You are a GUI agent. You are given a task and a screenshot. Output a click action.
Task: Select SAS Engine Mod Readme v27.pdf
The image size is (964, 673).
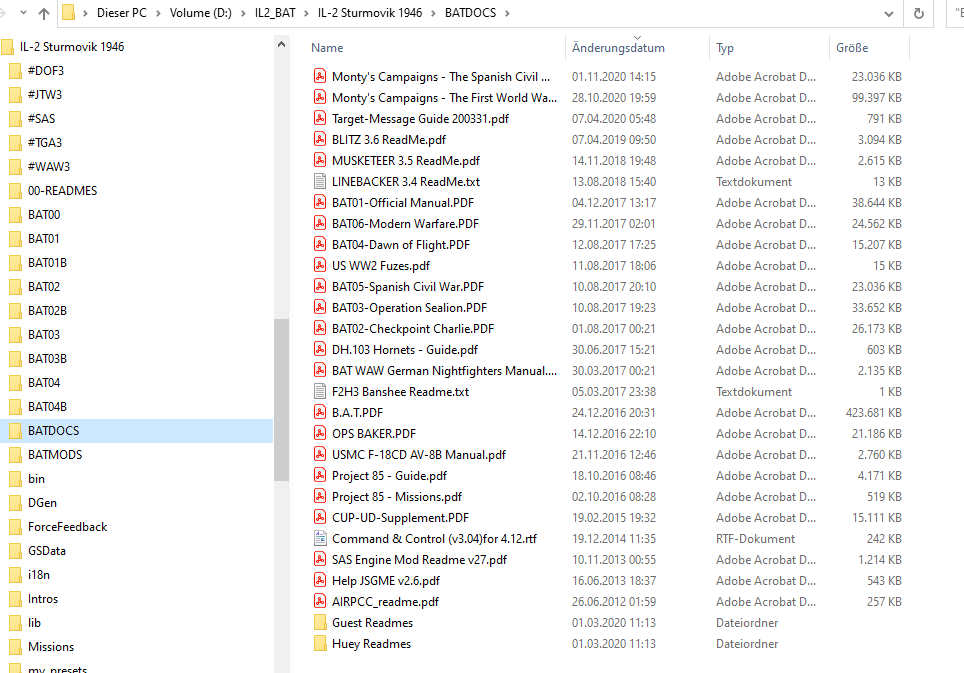tap(419, 560)
